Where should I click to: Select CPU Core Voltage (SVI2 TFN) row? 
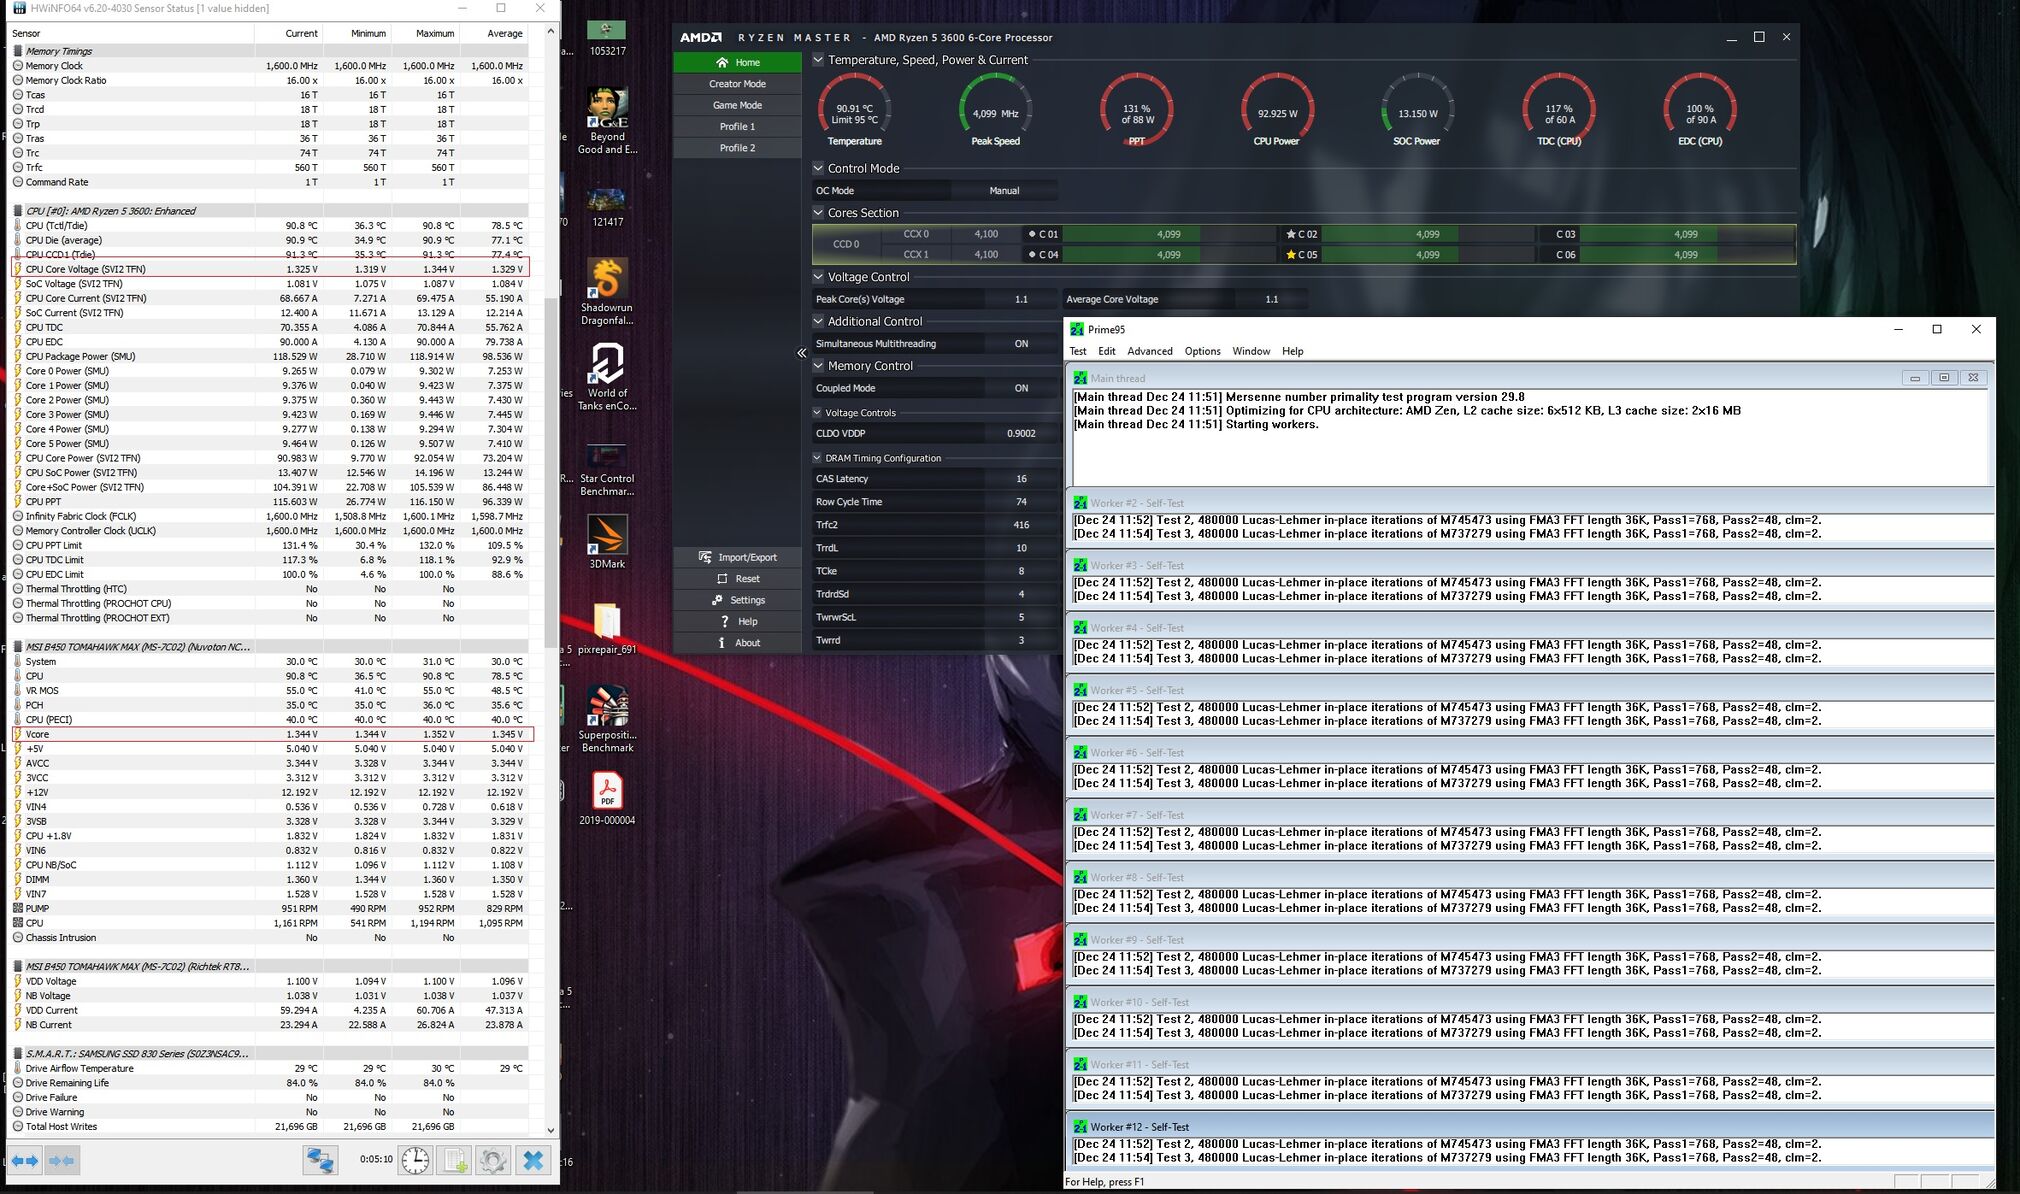coord(270,269)
